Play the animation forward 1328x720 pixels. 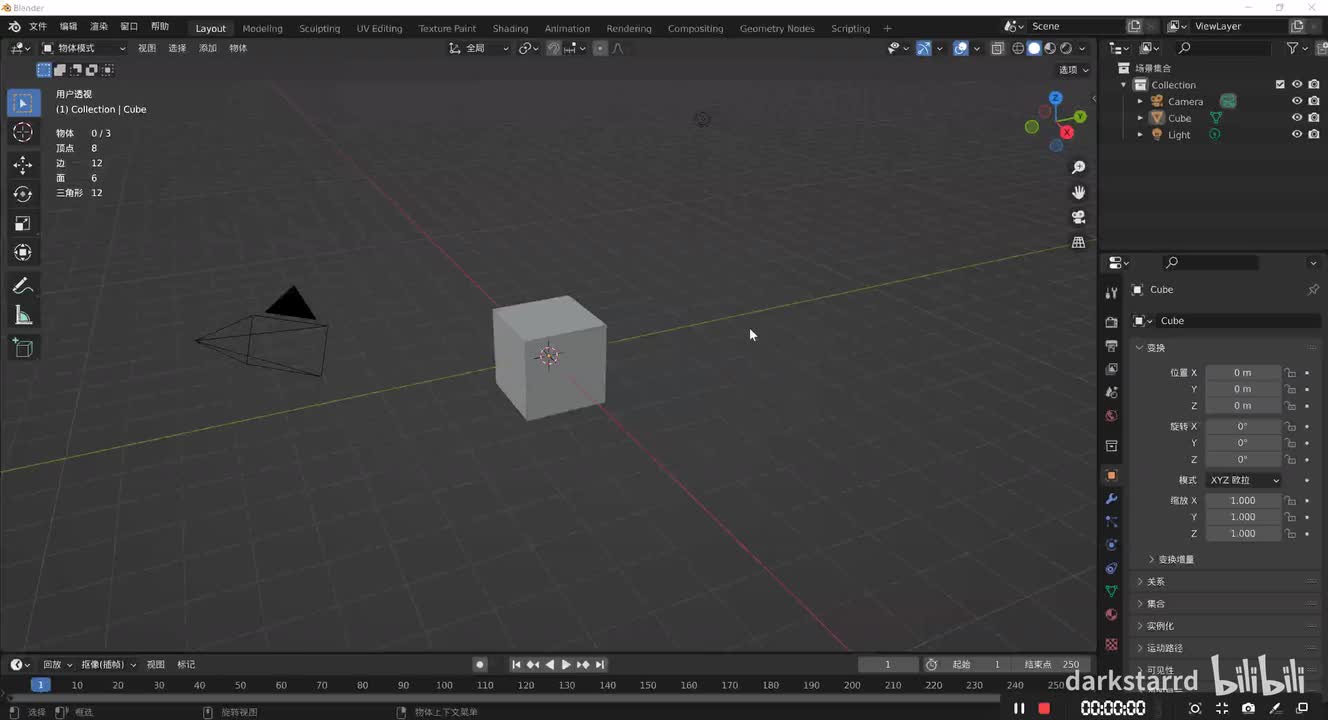[x=566, y=665]
